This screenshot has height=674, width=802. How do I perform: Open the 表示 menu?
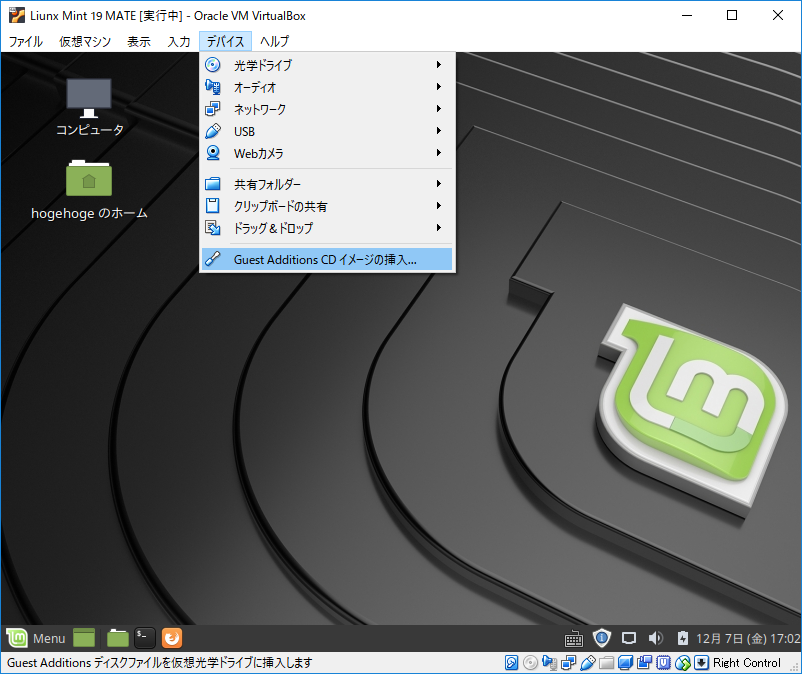click(x=139, y=41)
